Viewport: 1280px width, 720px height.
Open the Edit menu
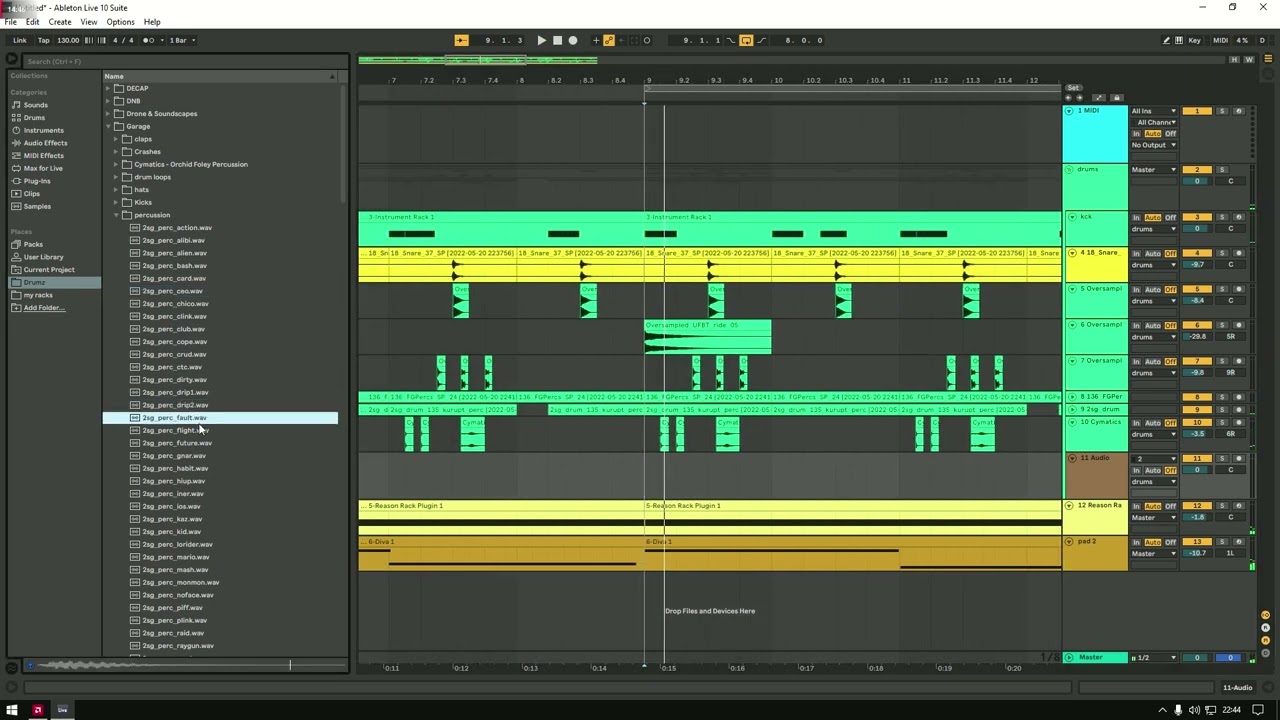33,22
